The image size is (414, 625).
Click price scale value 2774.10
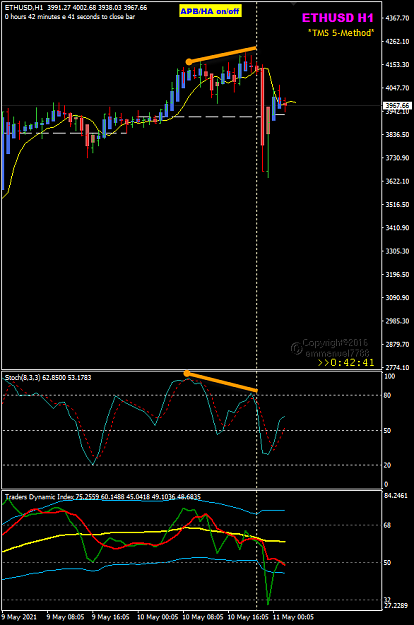tap(397, 367)
